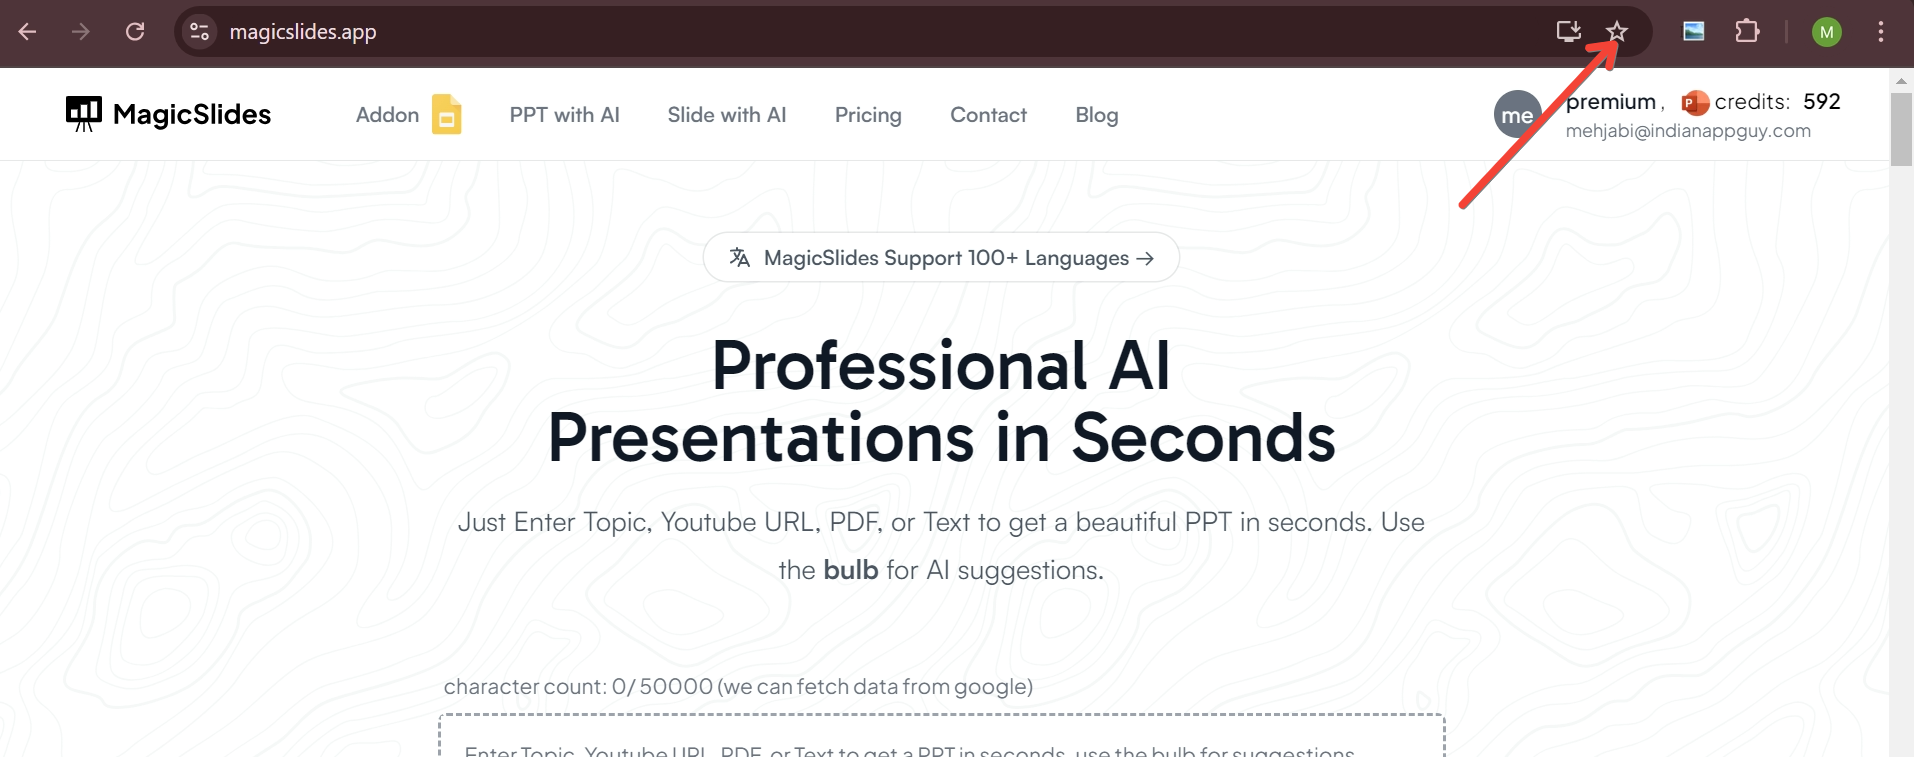Viewport: 1918px width, 757px height.
Task: Open the picture extension icon in toolbar
Action: click(x=1694, y=32)
